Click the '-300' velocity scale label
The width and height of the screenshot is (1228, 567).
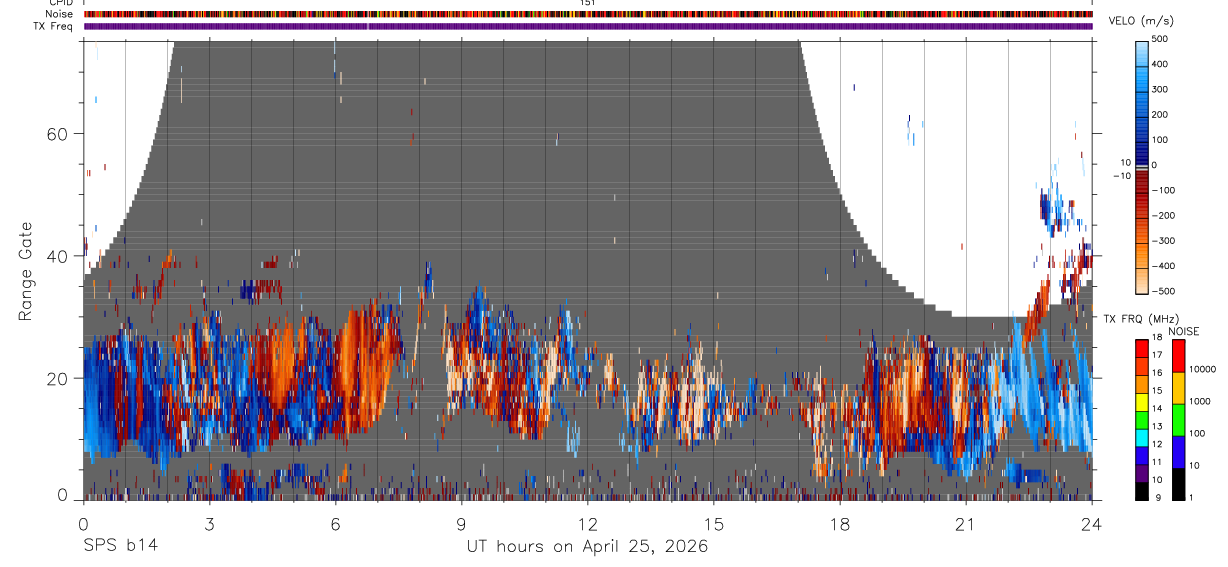pos(1163,240)
